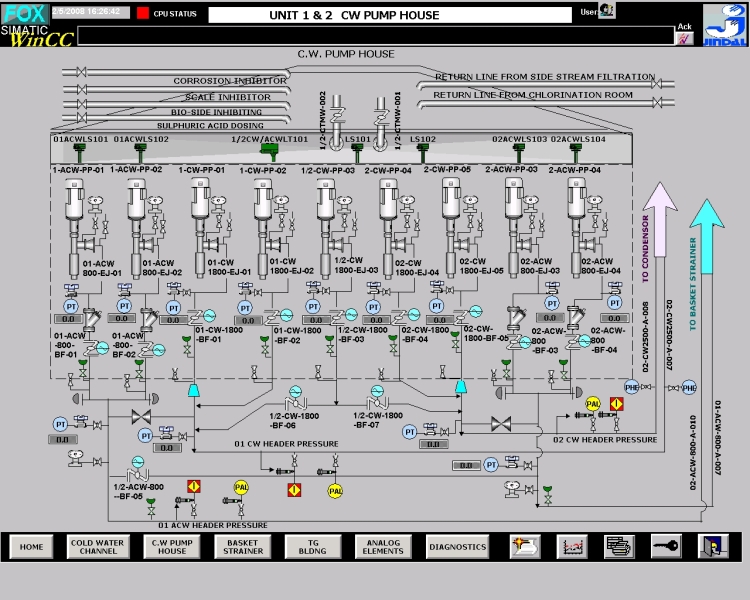Click level switch 02ACWLS103
The width and height of the screenshot is (750, 600).
click(x=518, y=153)
